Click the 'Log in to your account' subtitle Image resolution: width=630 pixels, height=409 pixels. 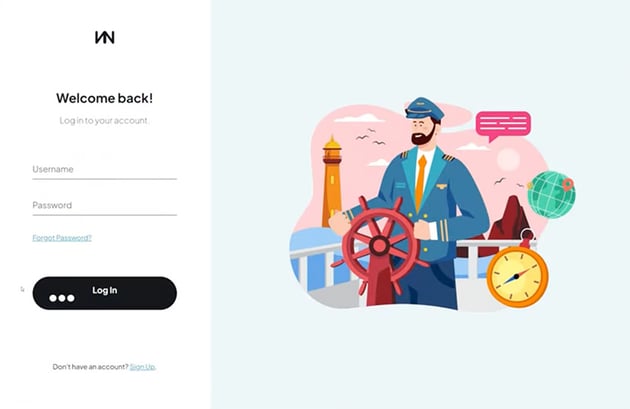(x=104, y=121)
